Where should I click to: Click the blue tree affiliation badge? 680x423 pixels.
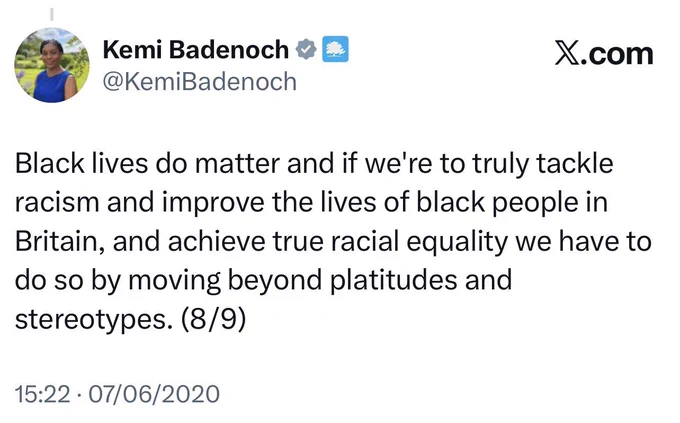335,49
